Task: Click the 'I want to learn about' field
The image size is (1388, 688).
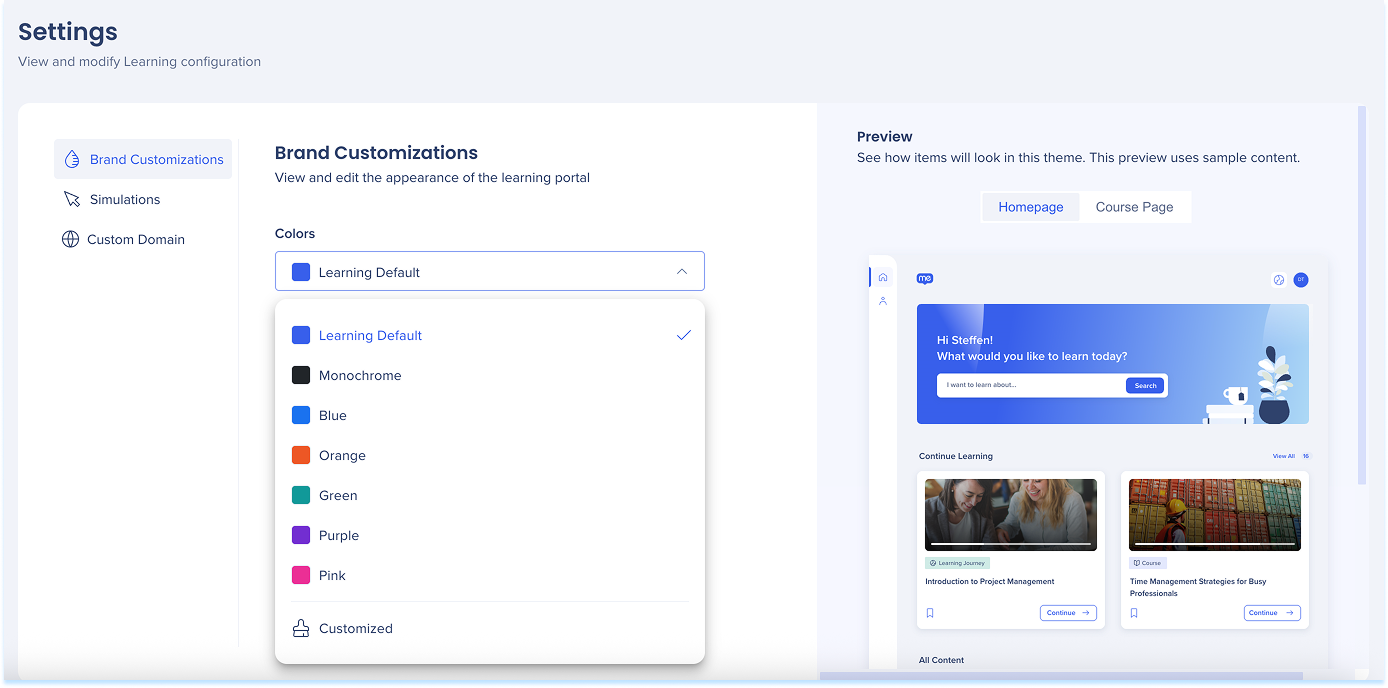Action: pos(1030,385)
